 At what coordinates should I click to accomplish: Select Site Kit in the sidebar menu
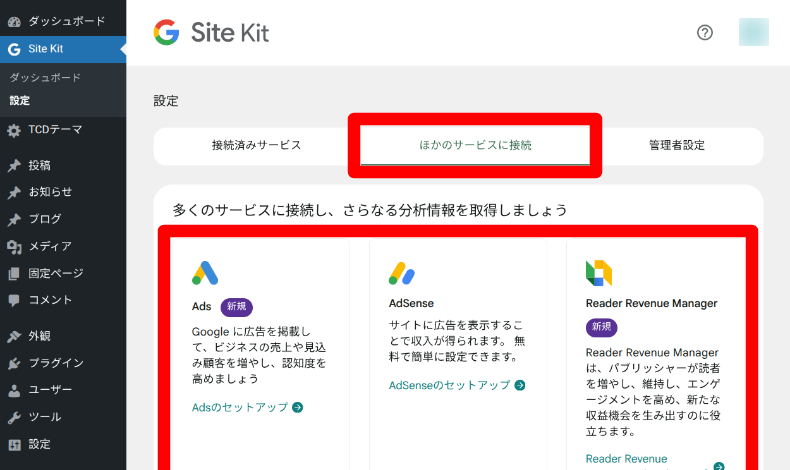click(x=63, y=49)
